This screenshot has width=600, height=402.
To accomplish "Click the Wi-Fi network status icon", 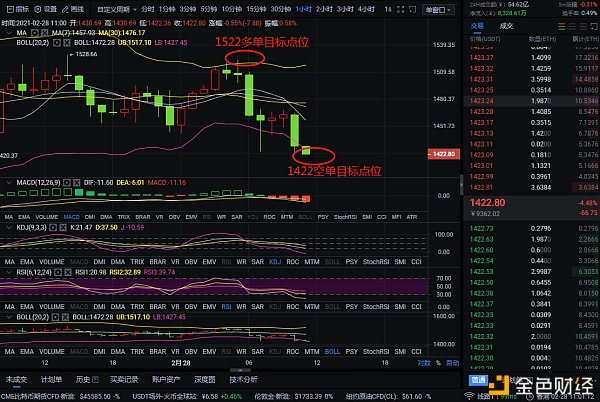I will click(x=469, y=396).
